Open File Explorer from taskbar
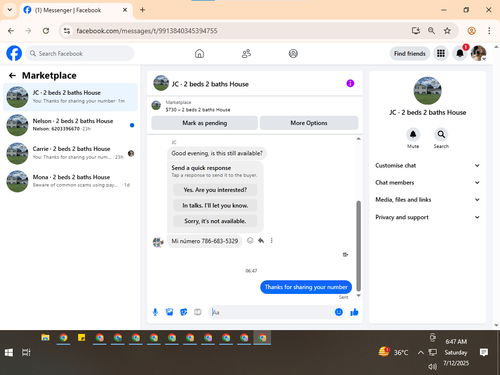 (45, 338)
